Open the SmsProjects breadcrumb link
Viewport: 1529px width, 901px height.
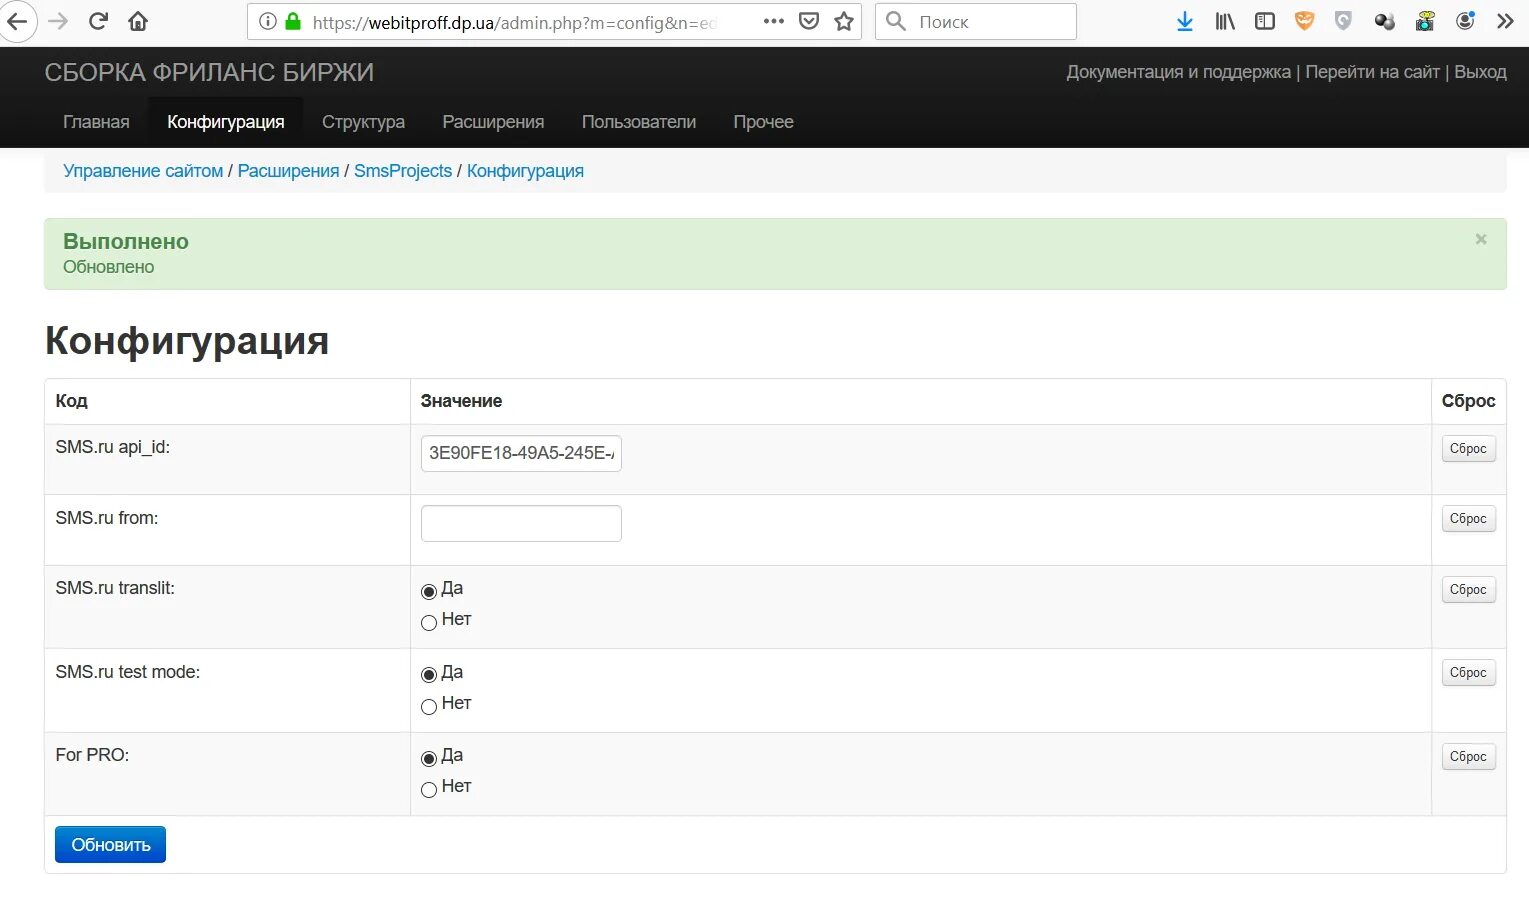403,171
